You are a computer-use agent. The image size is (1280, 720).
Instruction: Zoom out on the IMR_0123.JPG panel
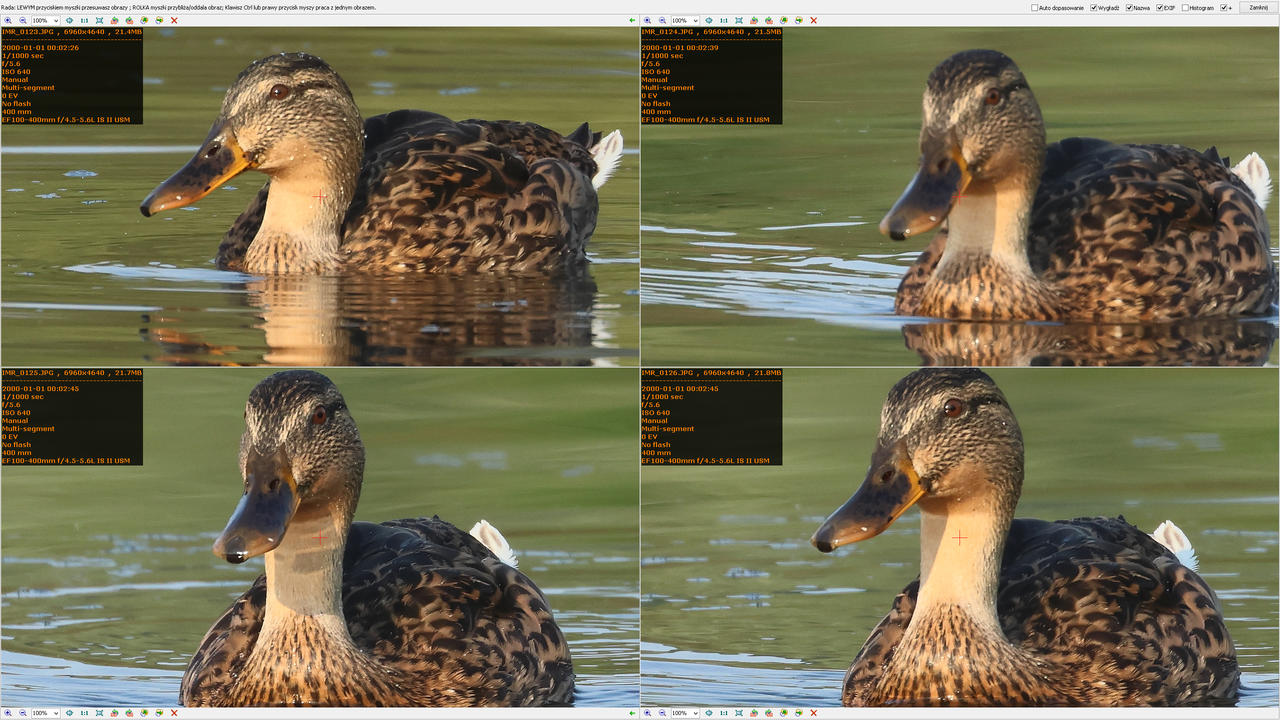[x=23, y=20]
